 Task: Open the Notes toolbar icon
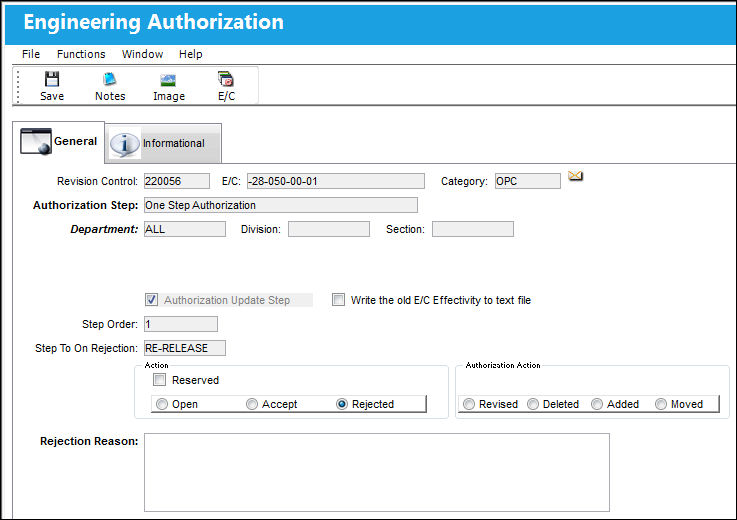coord(110,79)
